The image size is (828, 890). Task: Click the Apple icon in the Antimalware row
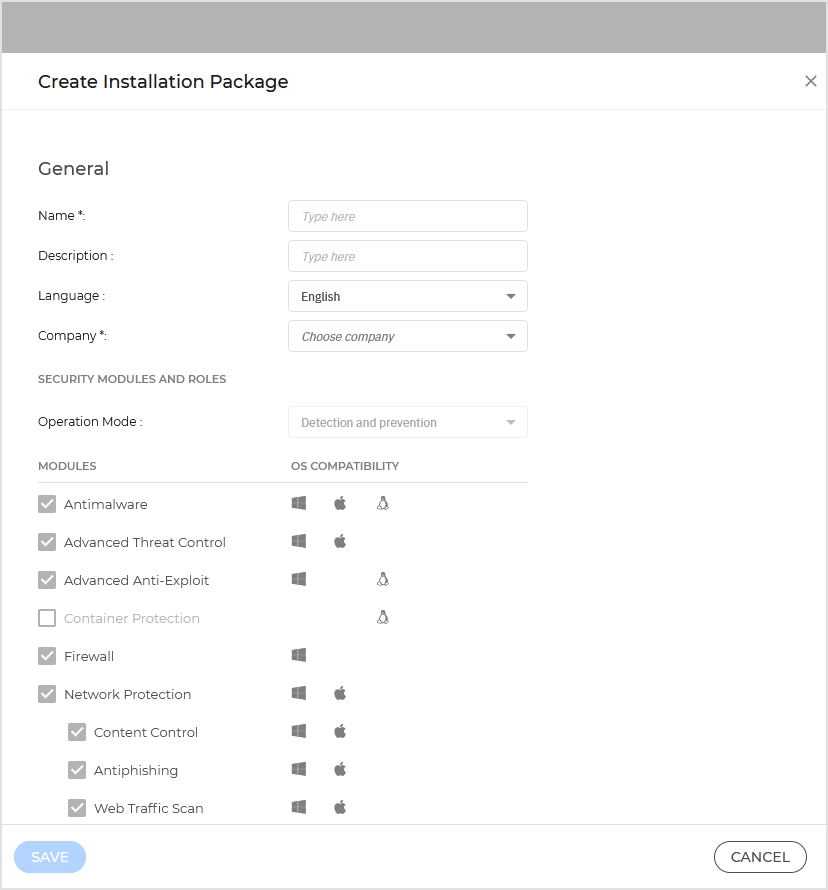pyautogui.click(x=340, y=503)
